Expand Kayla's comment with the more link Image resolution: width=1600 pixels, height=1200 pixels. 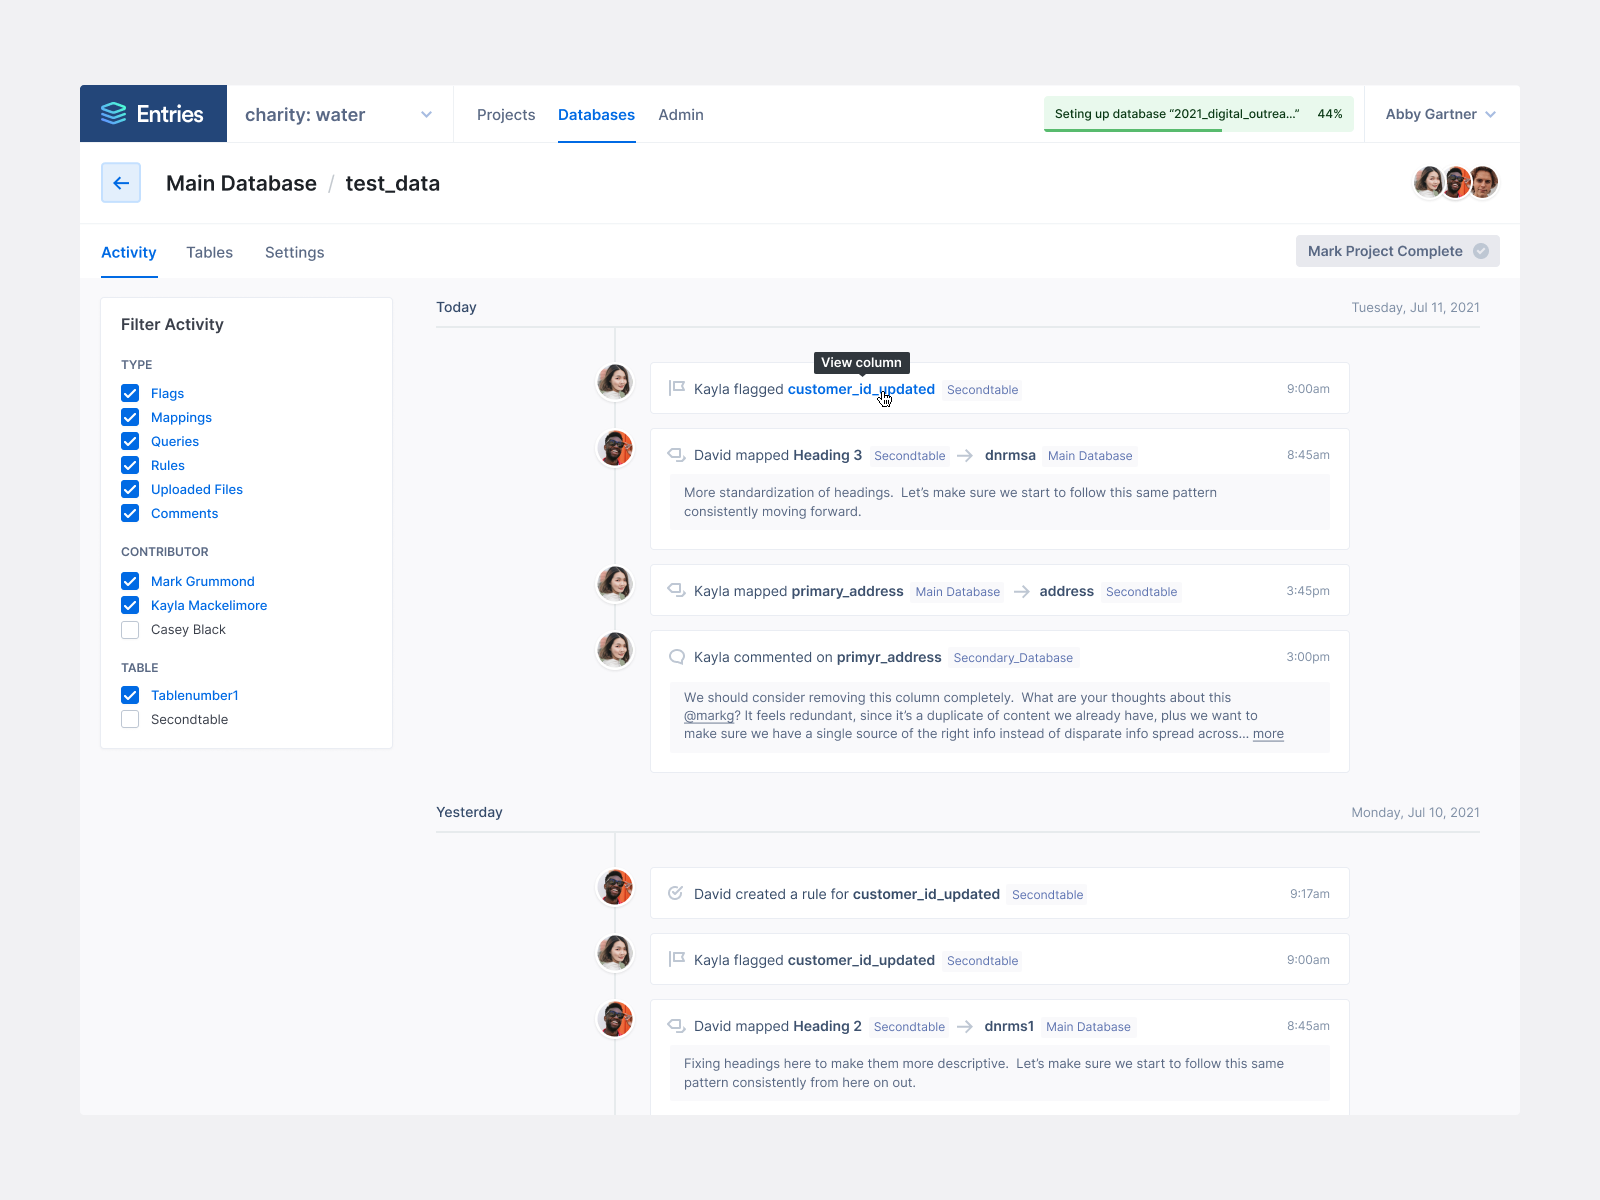[1267, 733]
